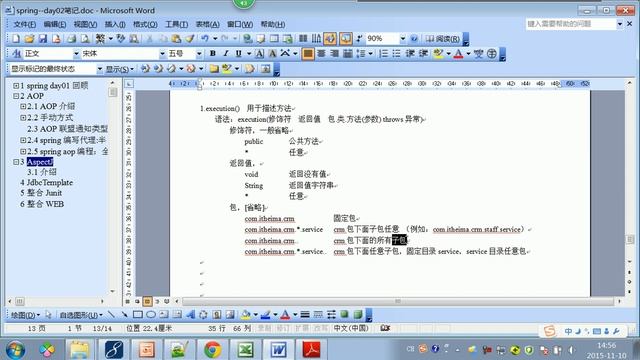Toggle underline formatting
Viewport: 640px width, 360px height.
coord(239,53)
